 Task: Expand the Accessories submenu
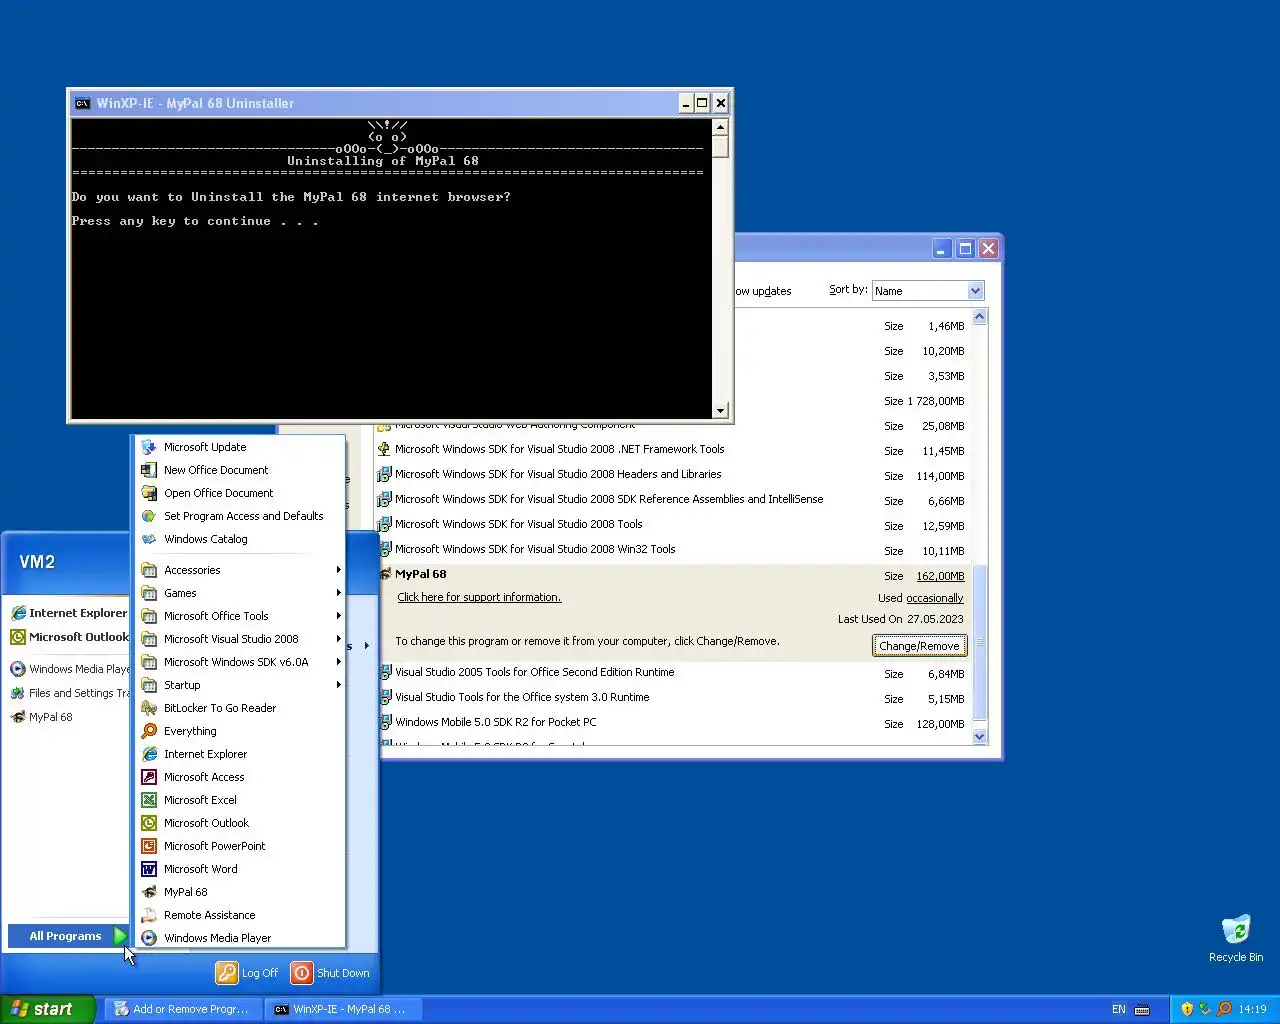click(x=240, y=570)
